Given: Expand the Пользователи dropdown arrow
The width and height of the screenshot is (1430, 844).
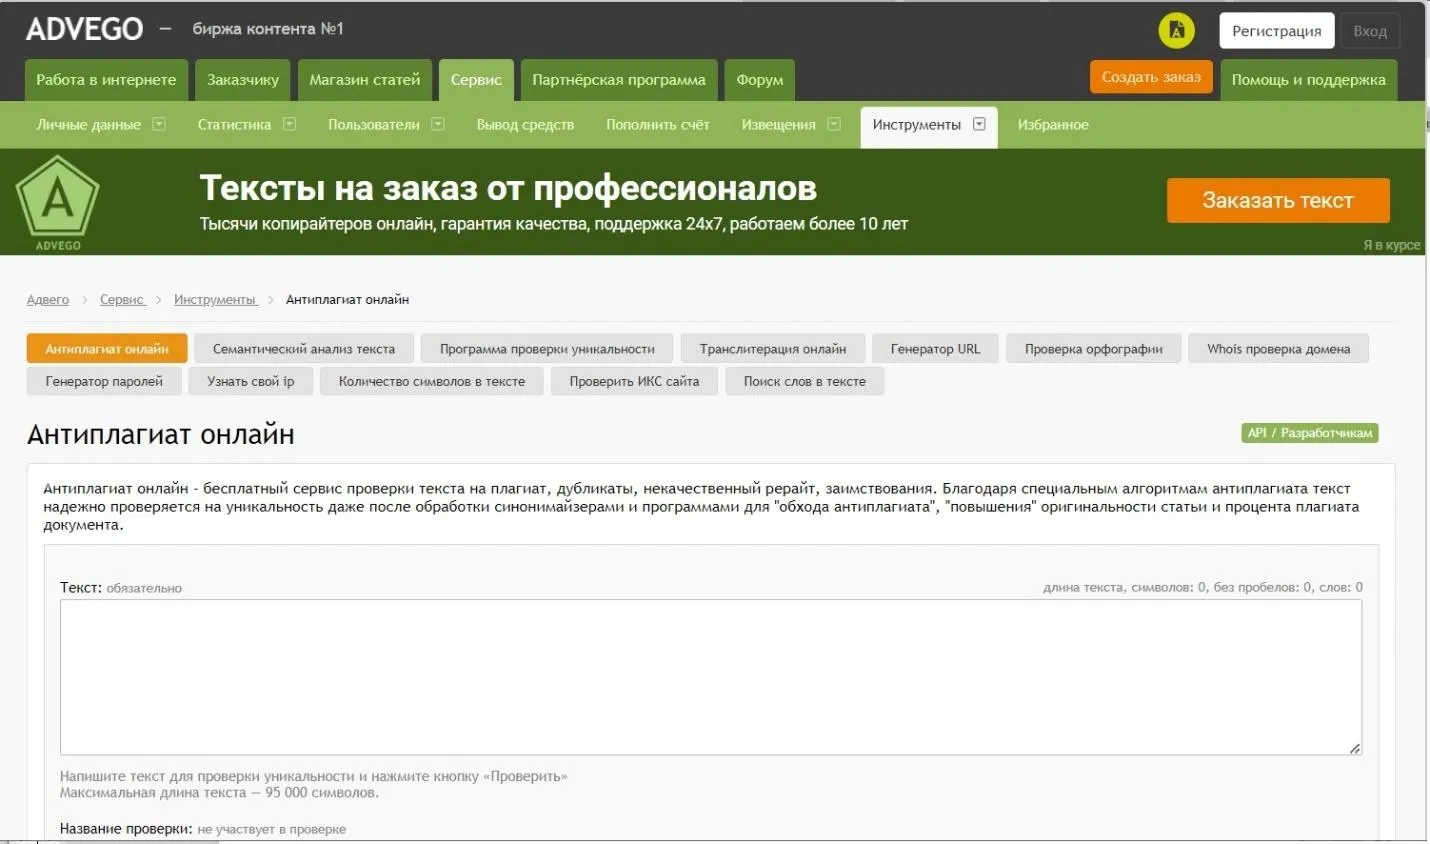Looking at the screenshot, I should [x=438, y=124].
